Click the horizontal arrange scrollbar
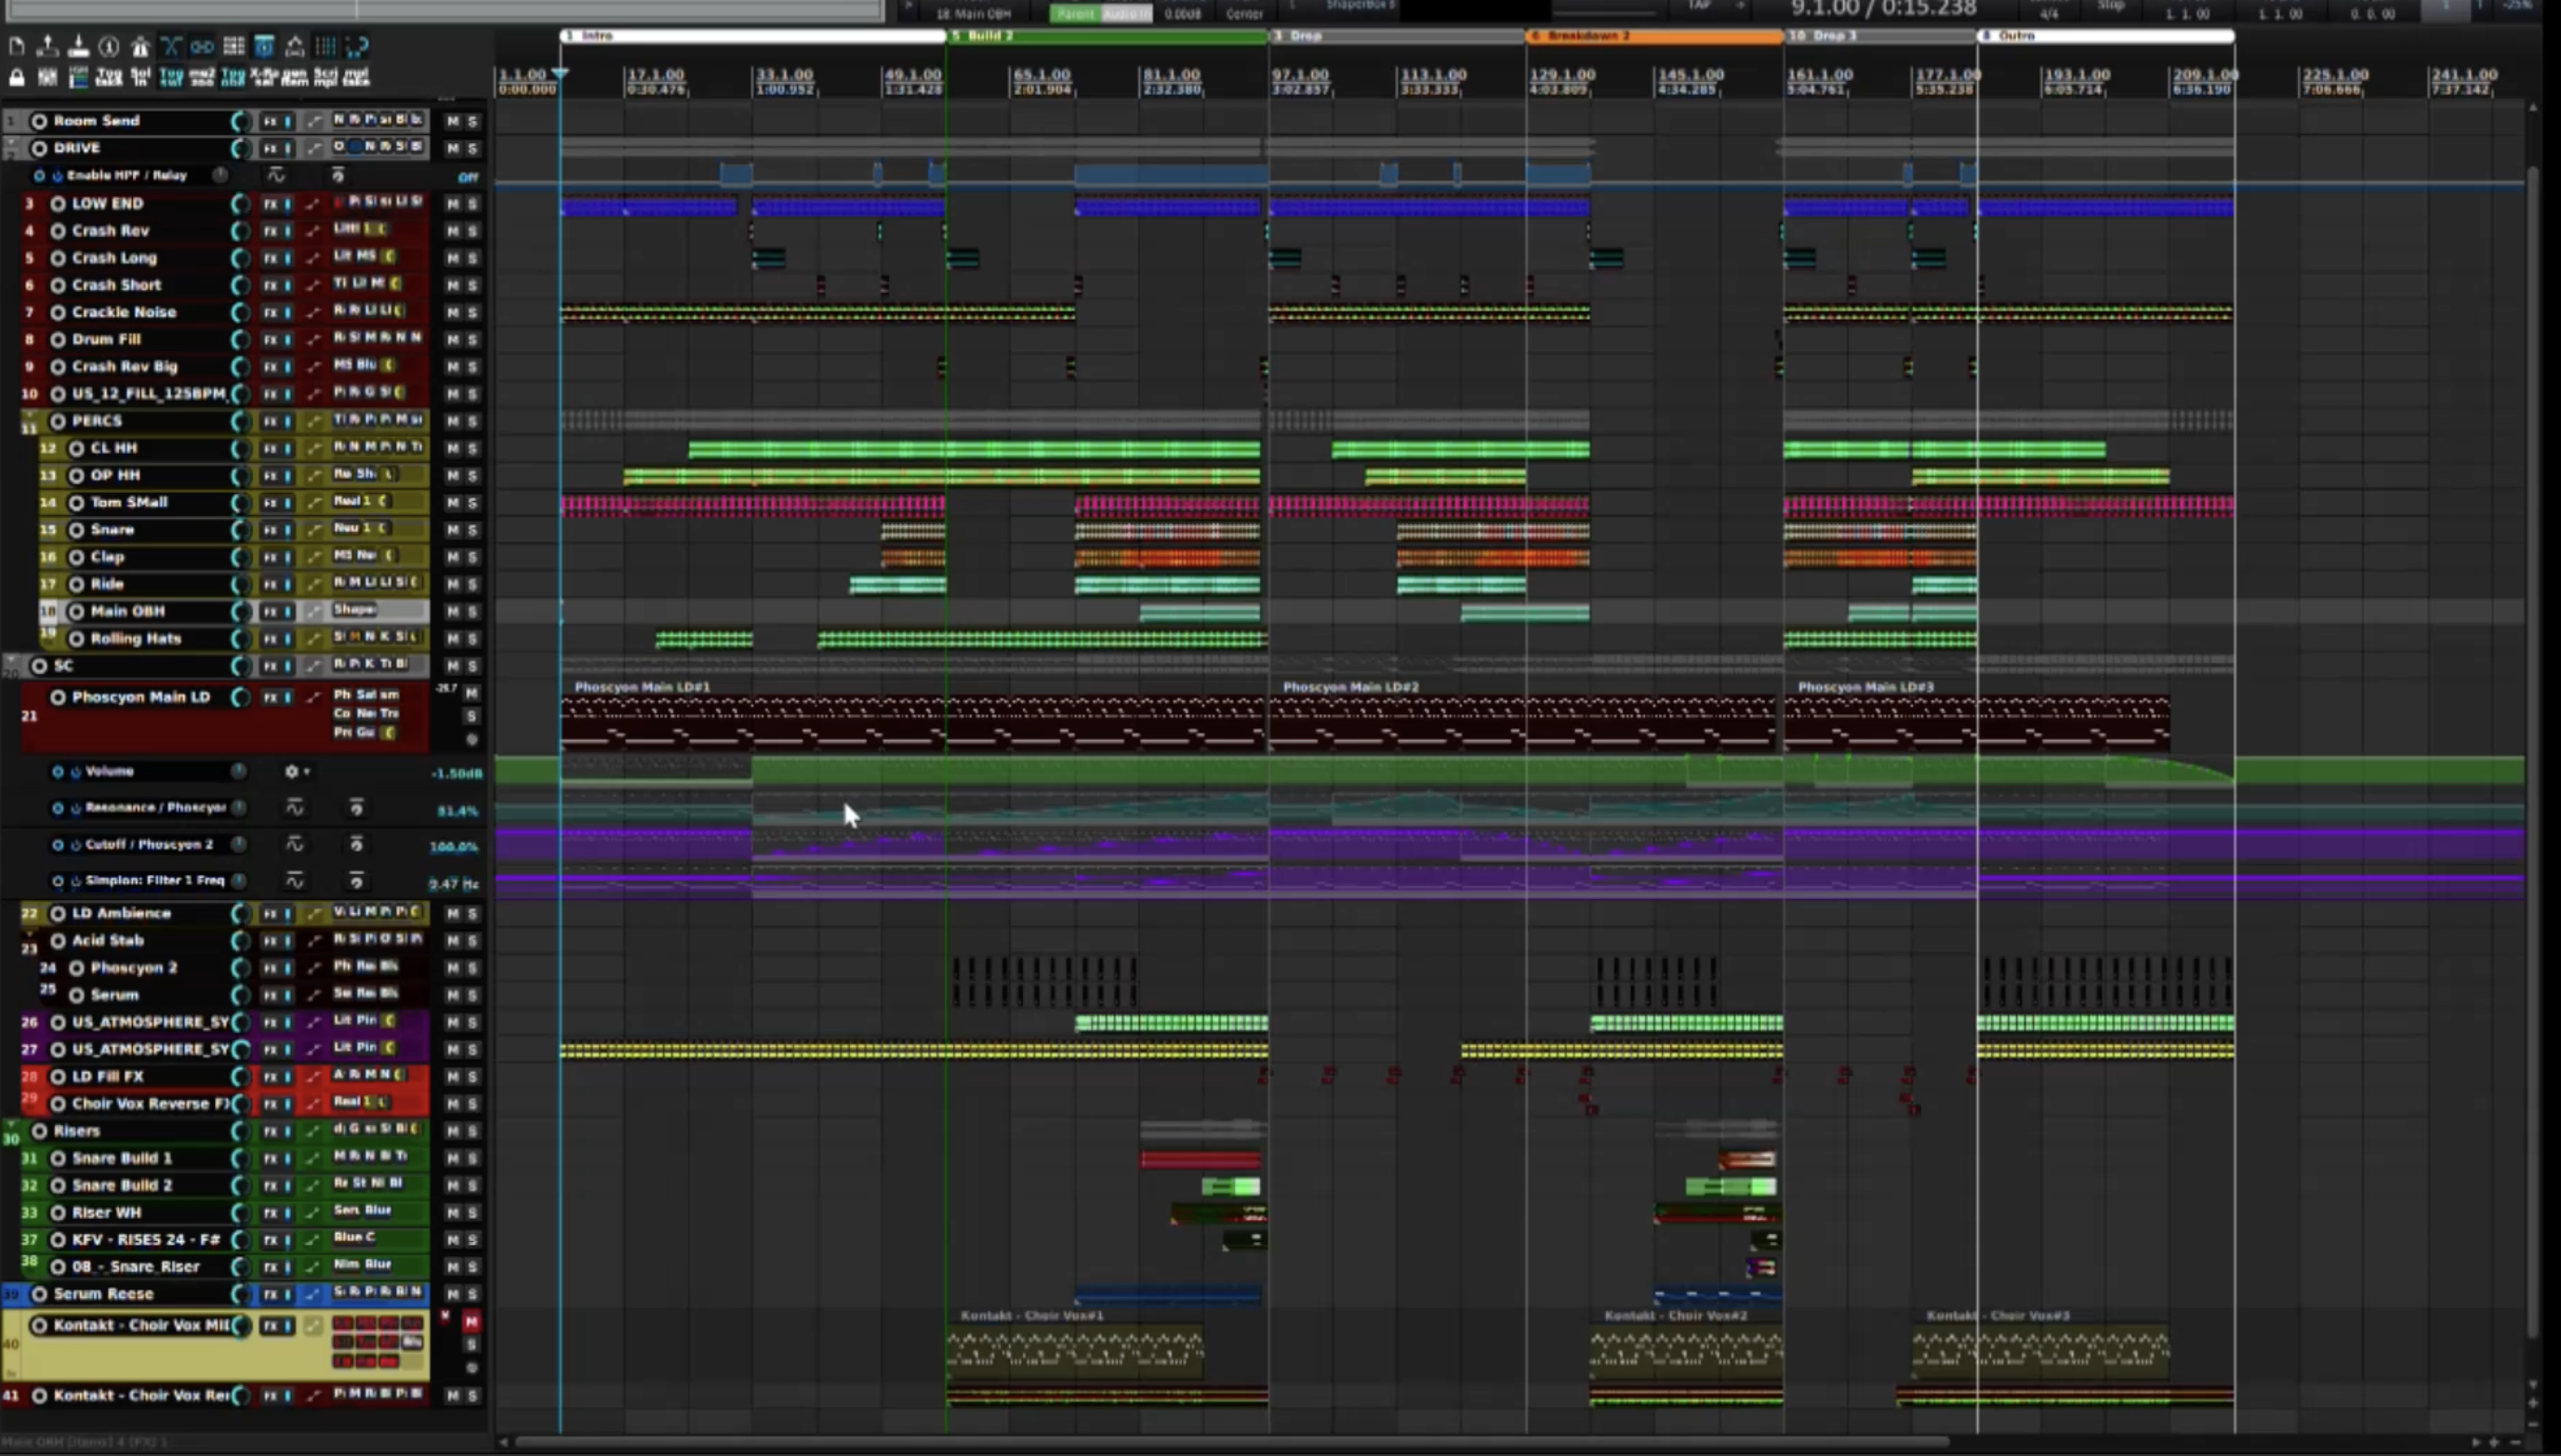Image resolution: width=2561 pixels, height=1456 pixels. point(1231,1442)
